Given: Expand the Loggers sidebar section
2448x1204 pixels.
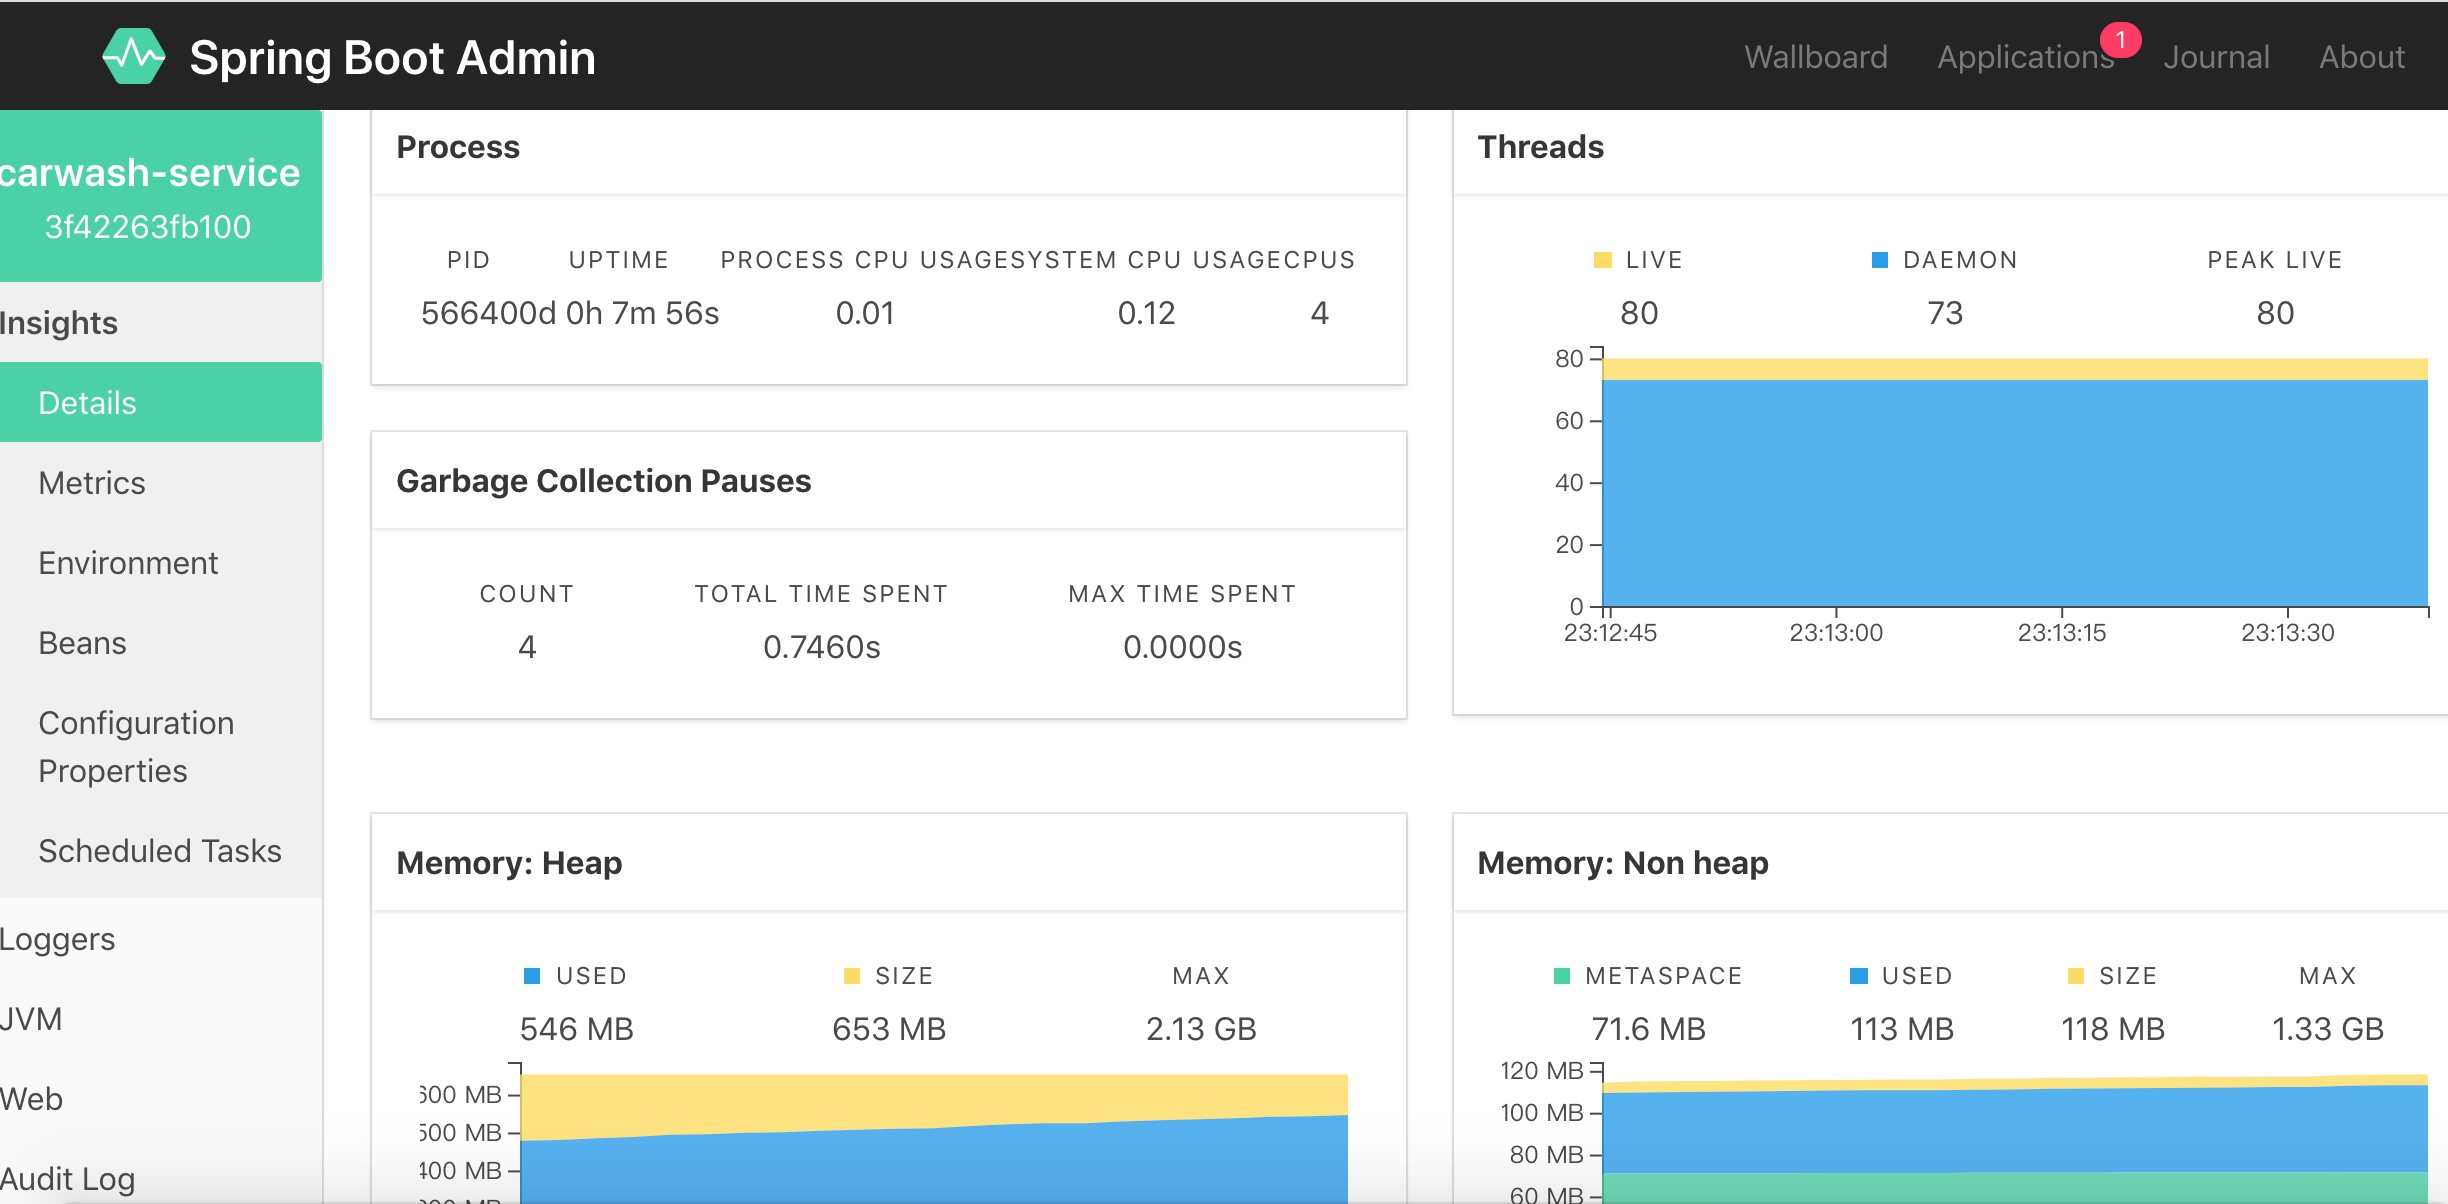Looking at the screenshot, I should click(57, 939).
